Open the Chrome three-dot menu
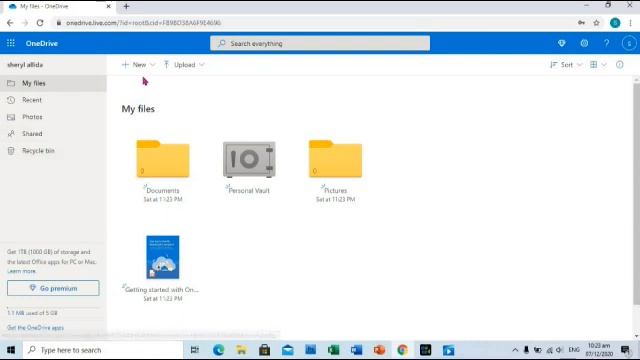640x360 pixels. tap(631, 23)
